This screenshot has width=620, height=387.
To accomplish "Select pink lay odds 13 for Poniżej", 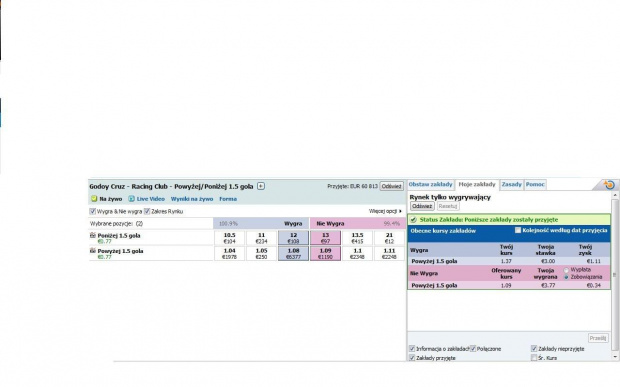I will click(325, 238).
